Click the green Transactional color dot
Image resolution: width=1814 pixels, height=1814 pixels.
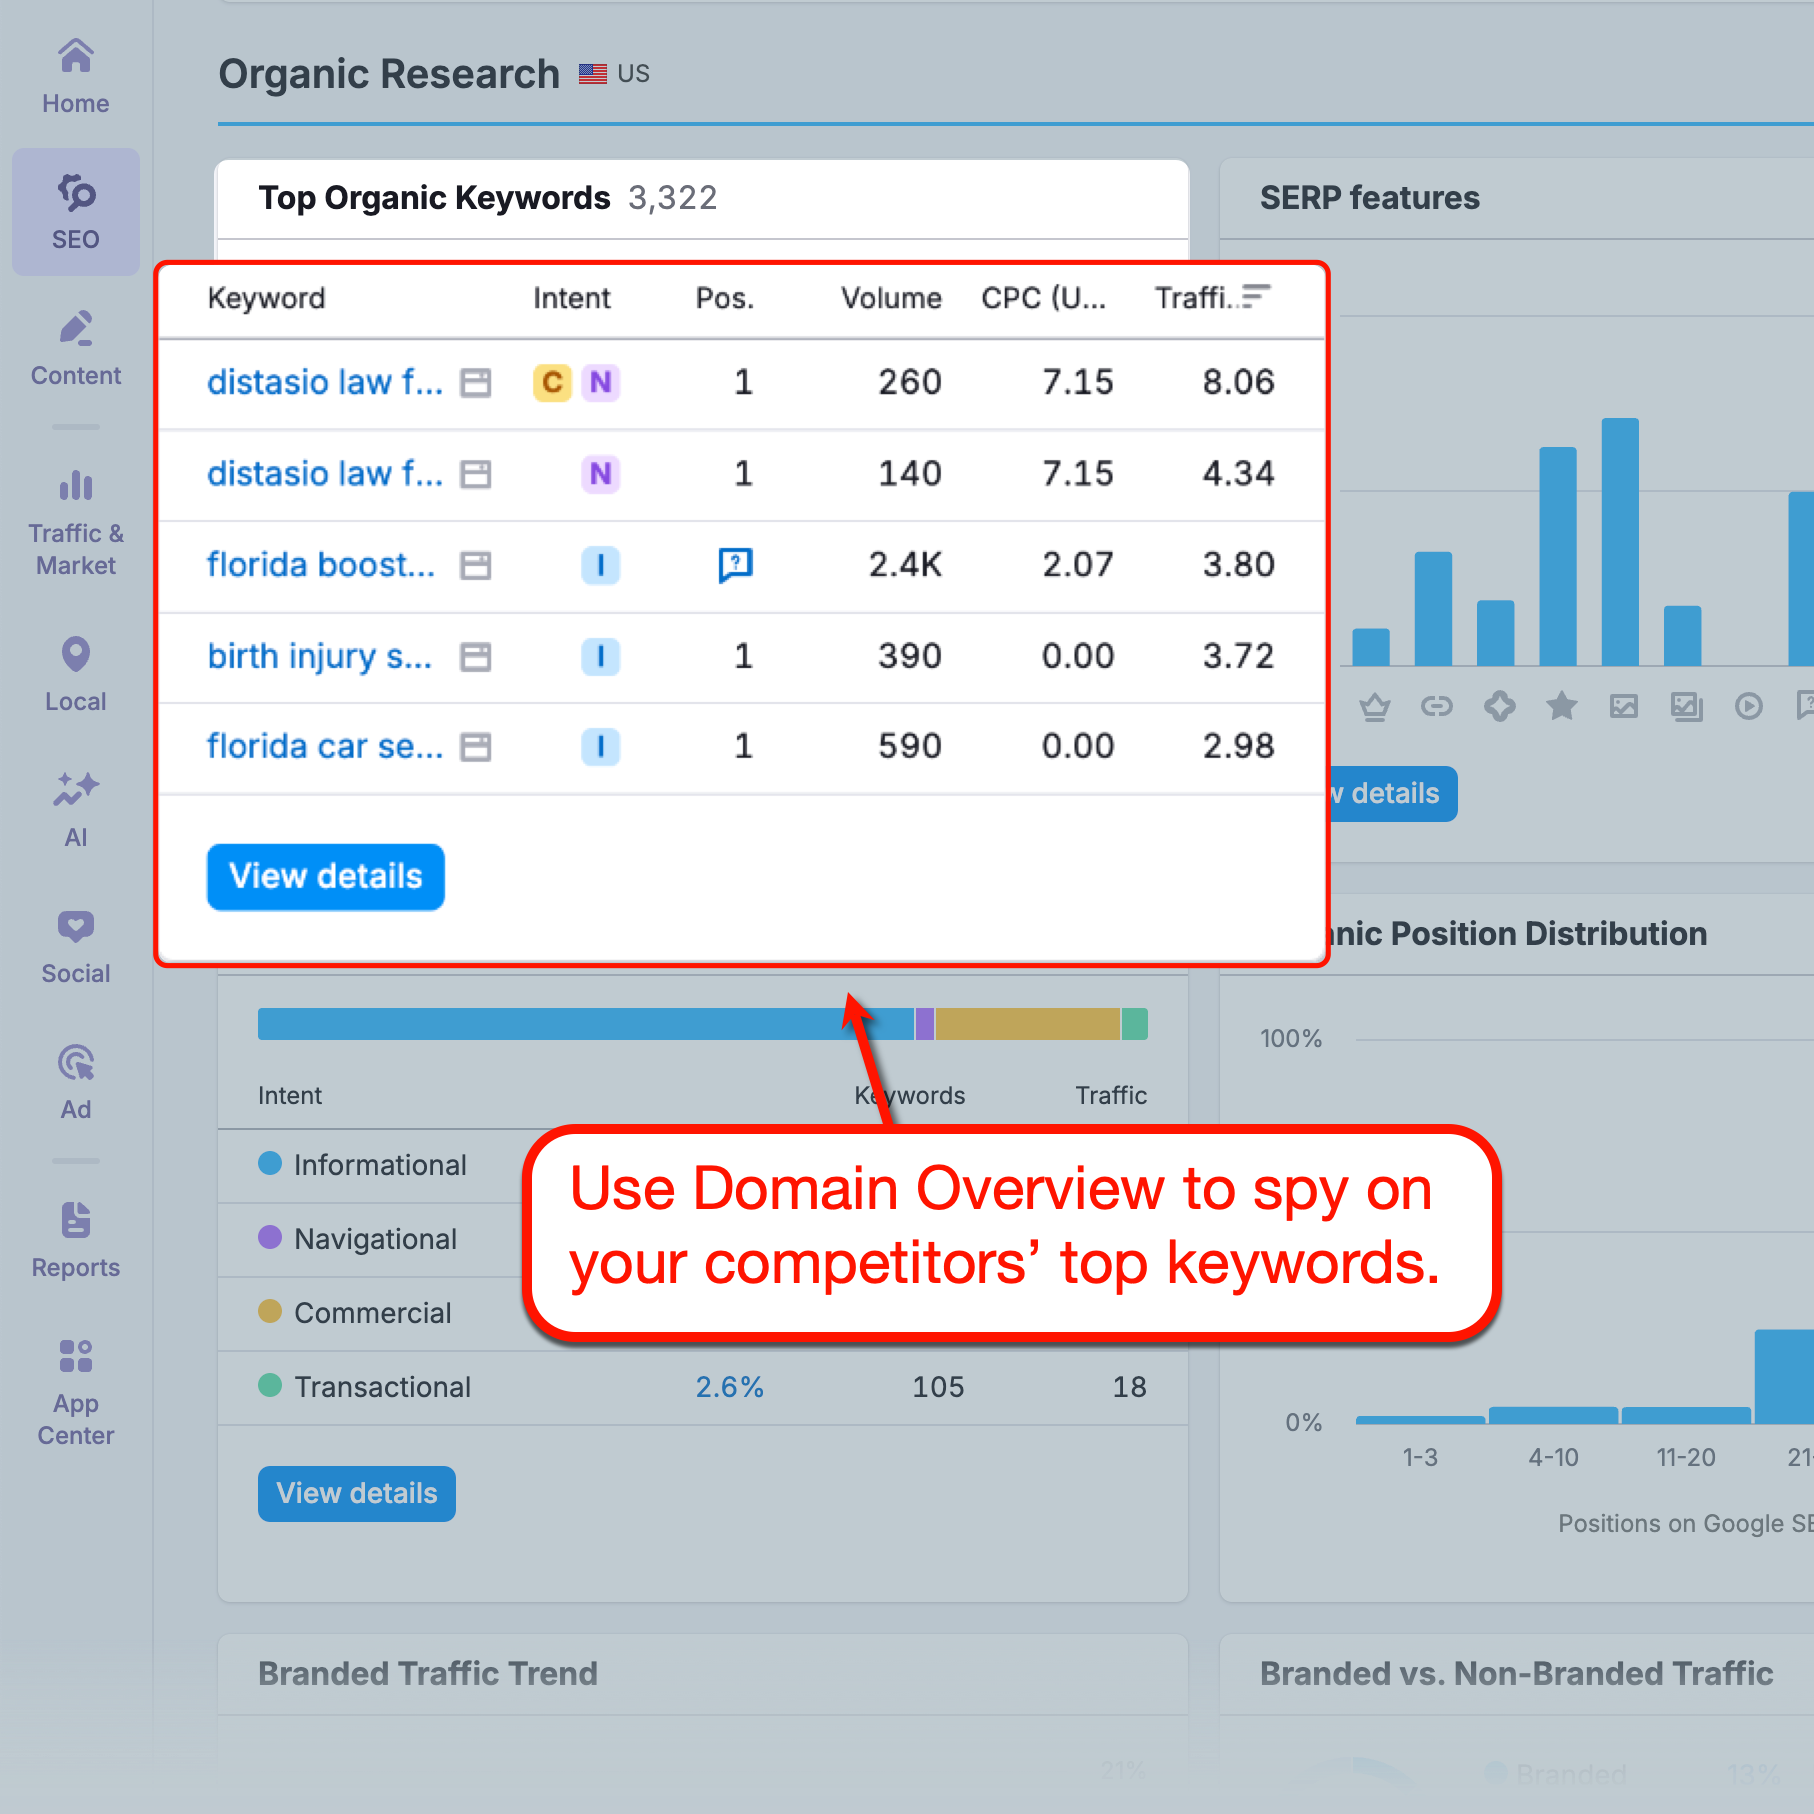[271, 1386]
